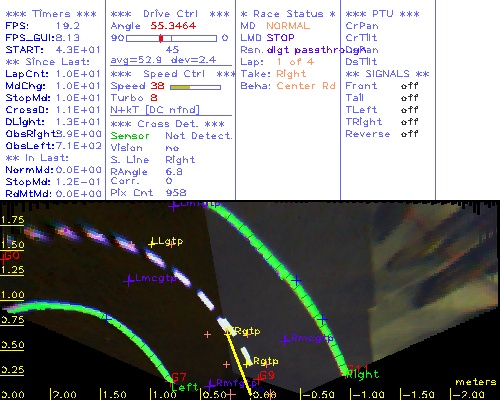500x400 pixels.
Task: Click the Race Status header
Action: tap(288, 14)
